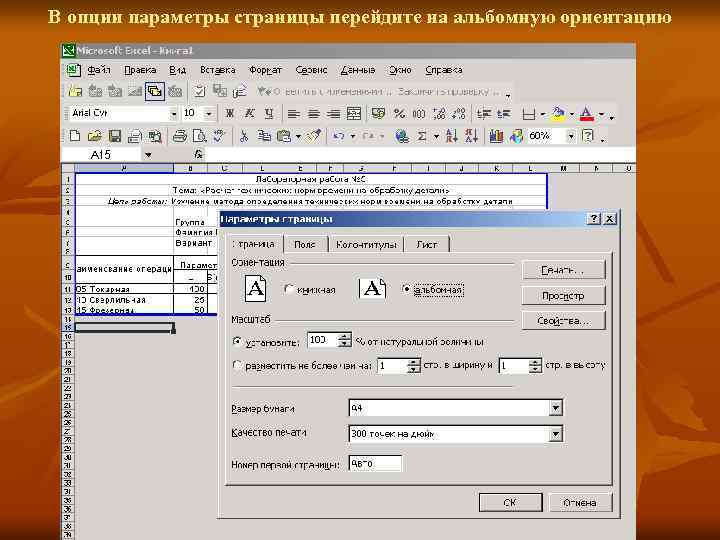Open Print Preview from the toolbar
Image resolution: width=720 pixels, height=540 pixels.
[x=200, y=136]
